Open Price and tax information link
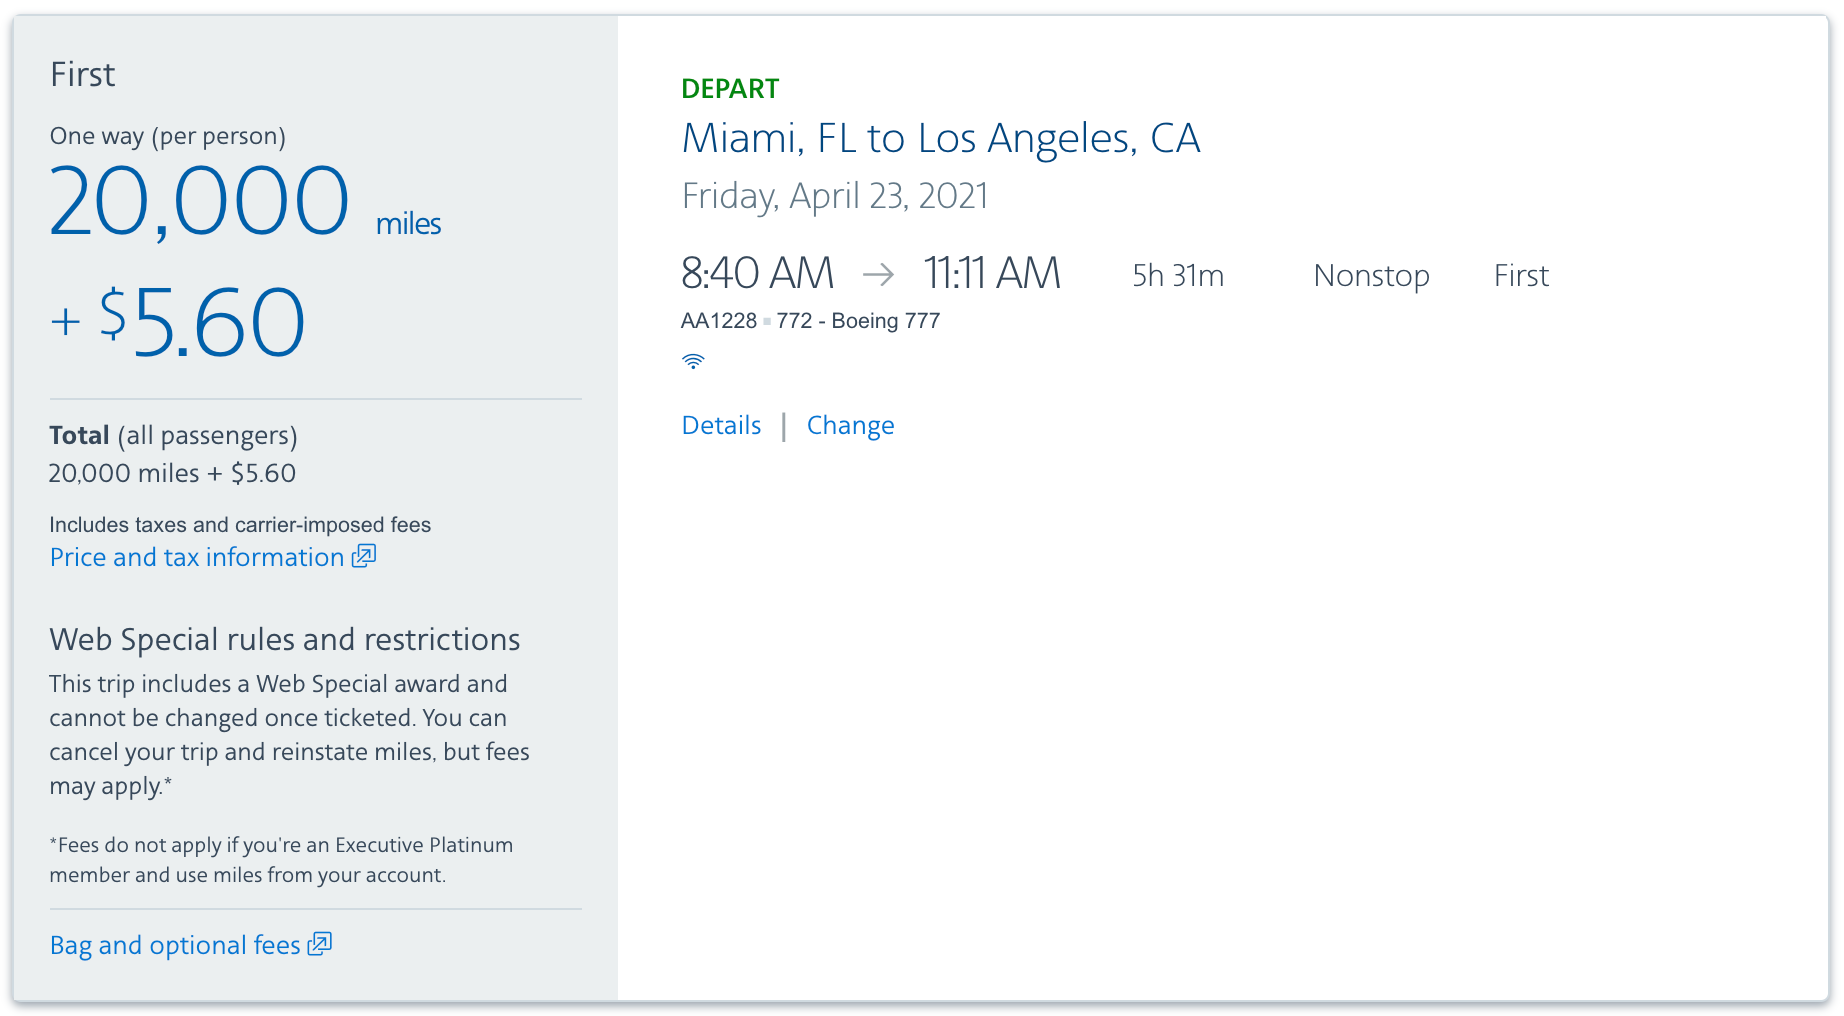 tap(197, 557)
